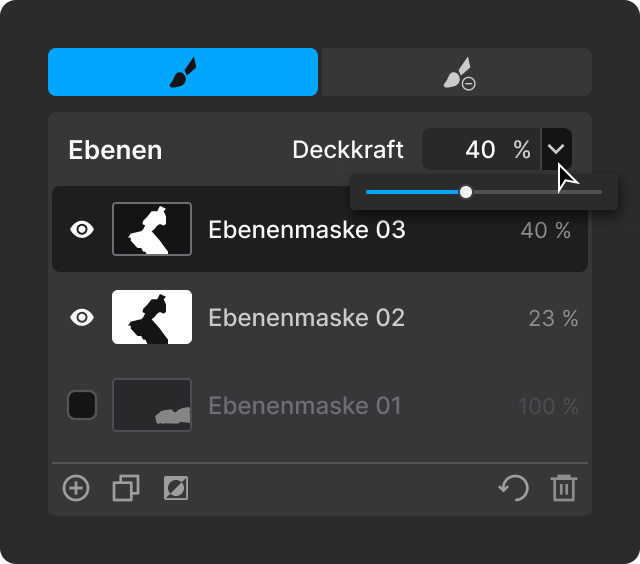Select the Ebenenmaske 02 layer name
Image resolution: width=640 pixels, height=564 pixels.
tap(307, 318)
